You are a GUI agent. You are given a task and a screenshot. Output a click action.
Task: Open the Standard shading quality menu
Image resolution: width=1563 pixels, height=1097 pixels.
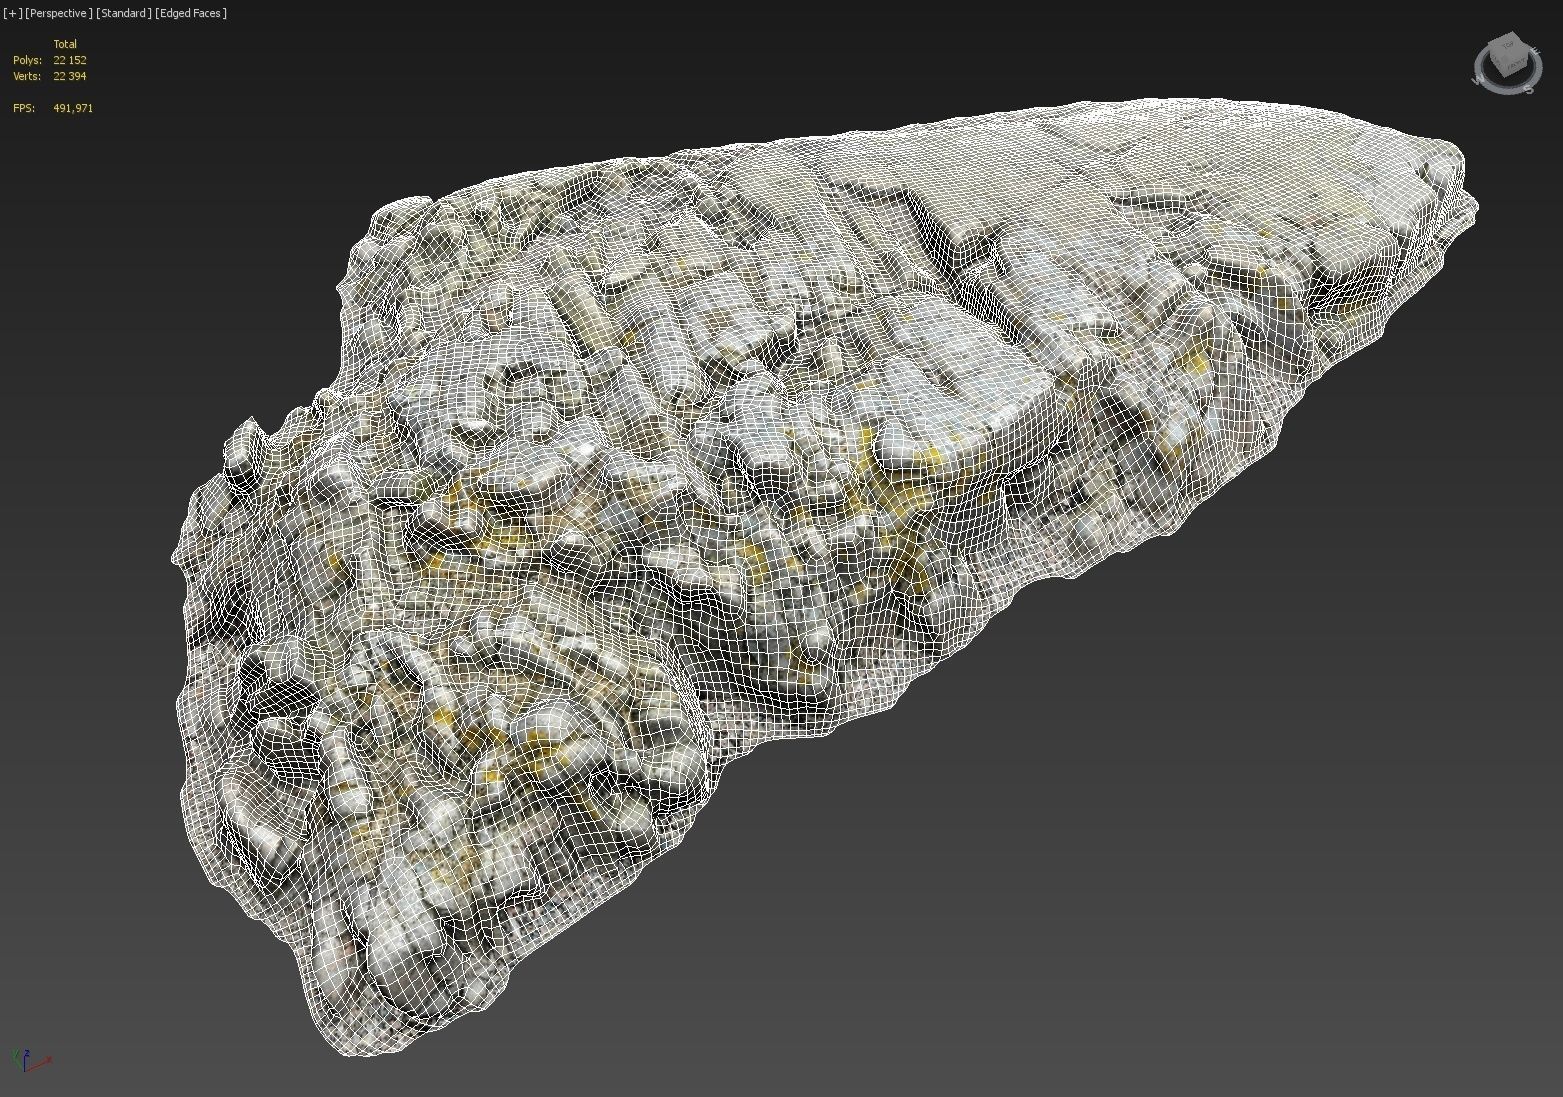point(125,13)
